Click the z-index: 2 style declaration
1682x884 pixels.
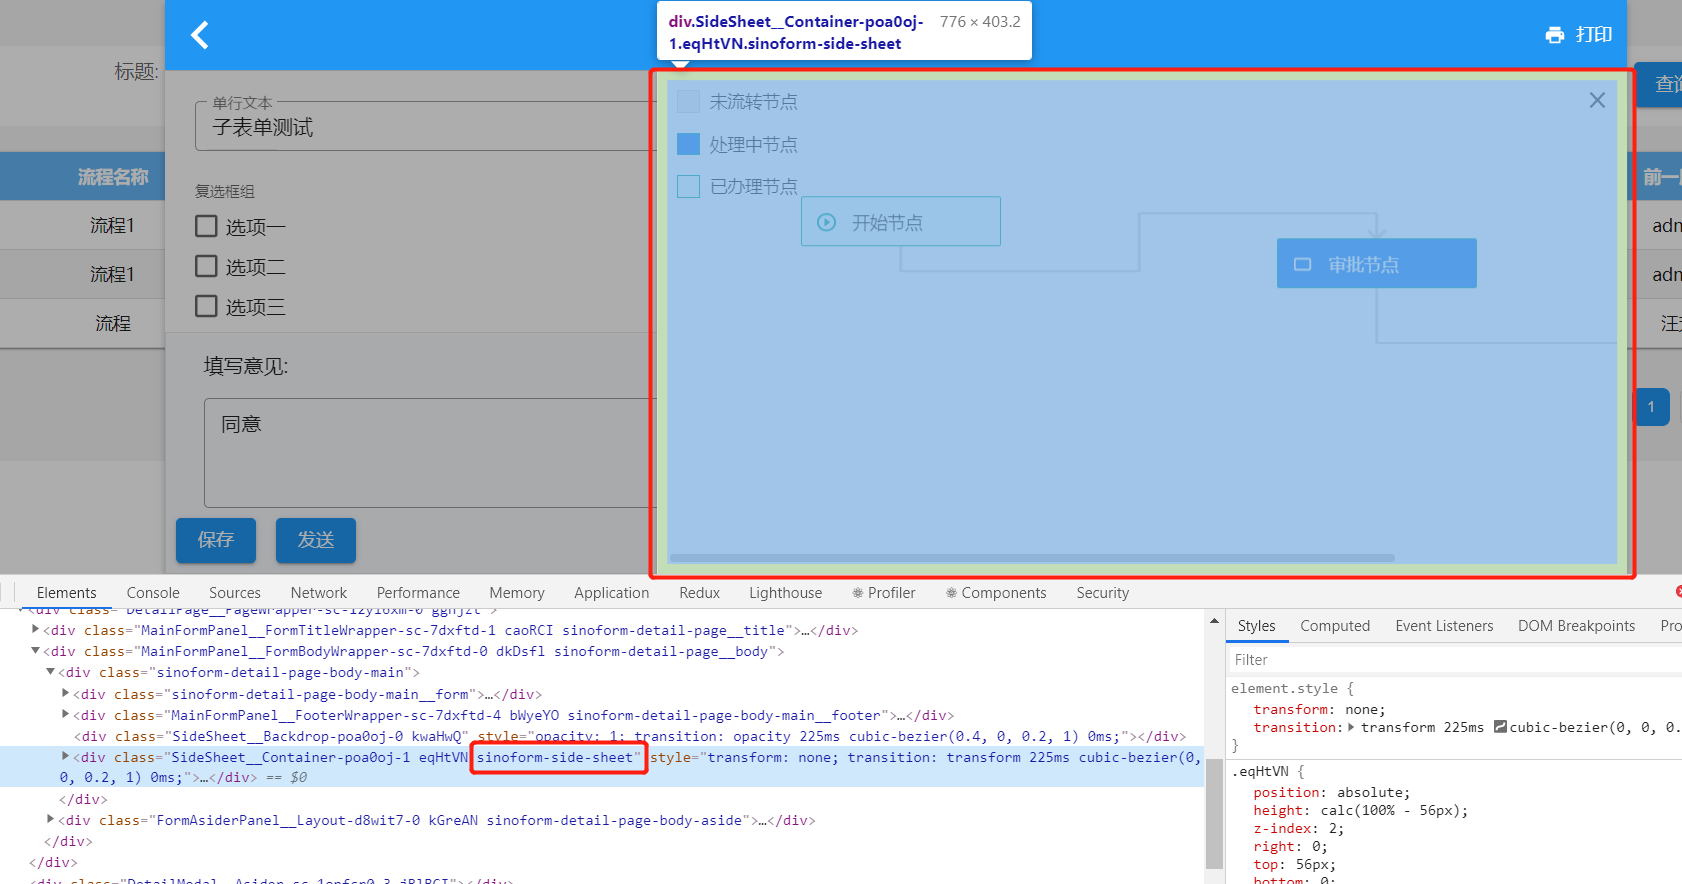(1298, 828)
